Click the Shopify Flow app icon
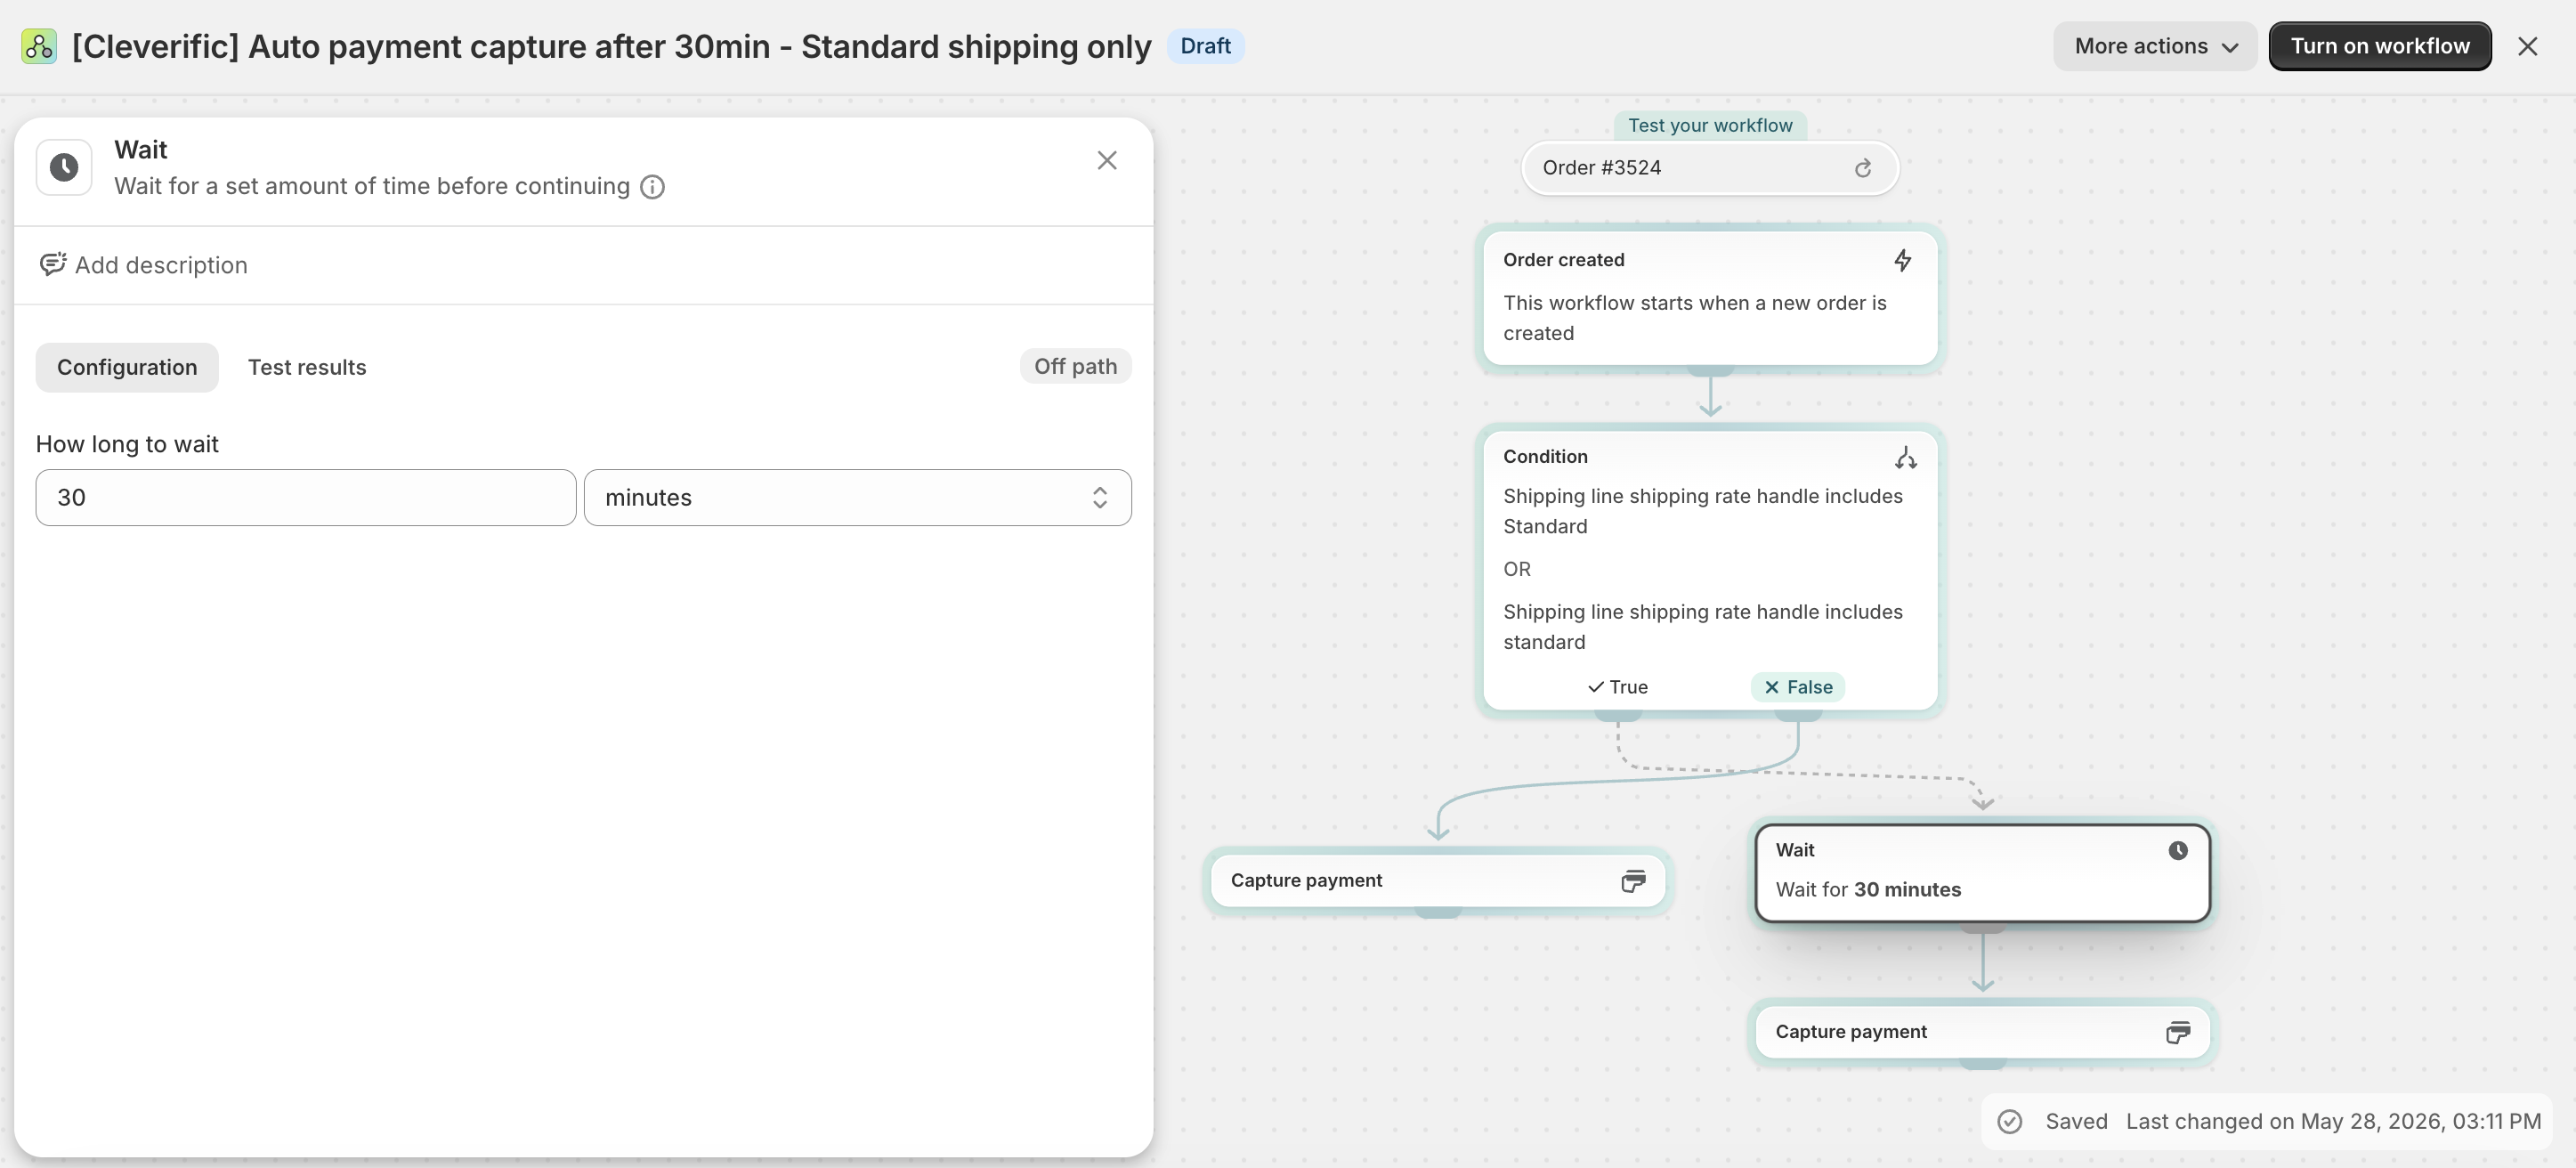 click(x=39, y=46)
